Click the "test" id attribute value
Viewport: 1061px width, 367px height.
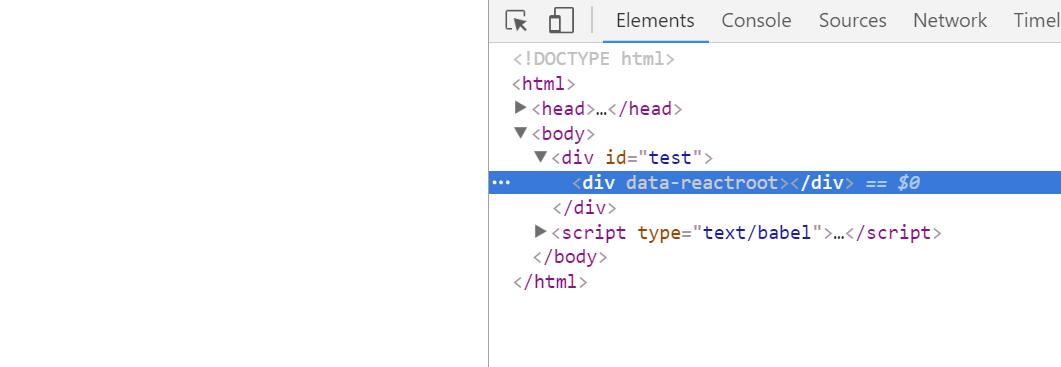pyautogui.click(x=671, y=158)
